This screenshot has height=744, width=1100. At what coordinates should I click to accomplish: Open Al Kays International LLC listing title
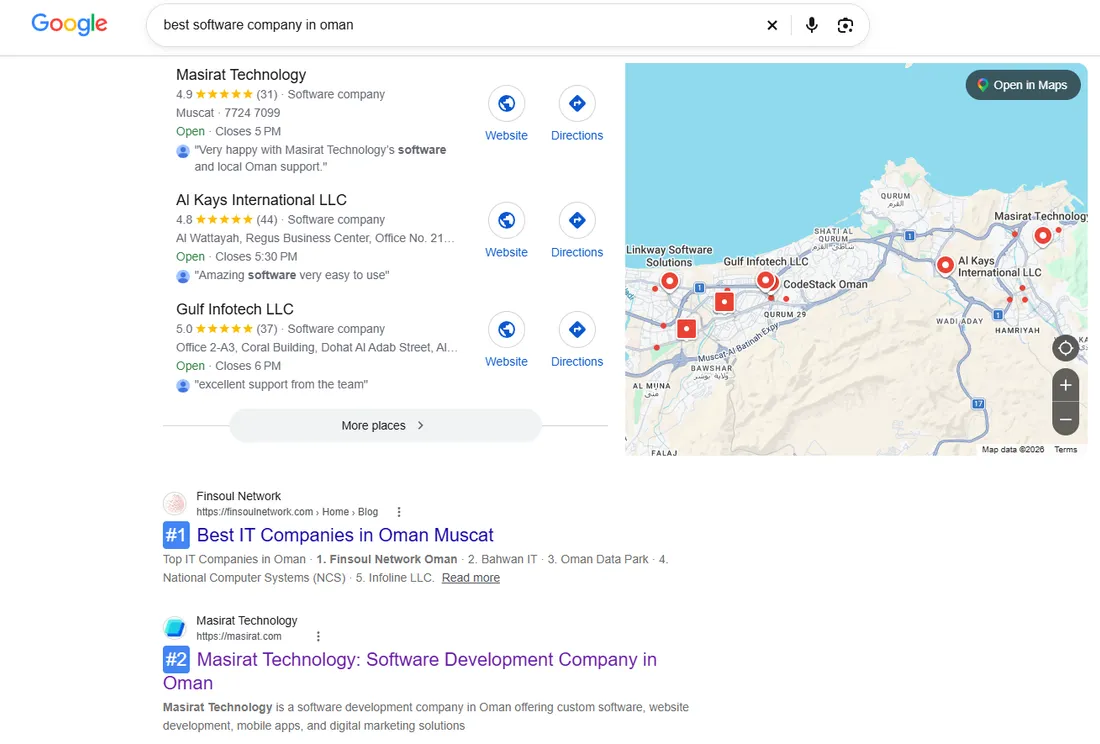pos(261,200)
